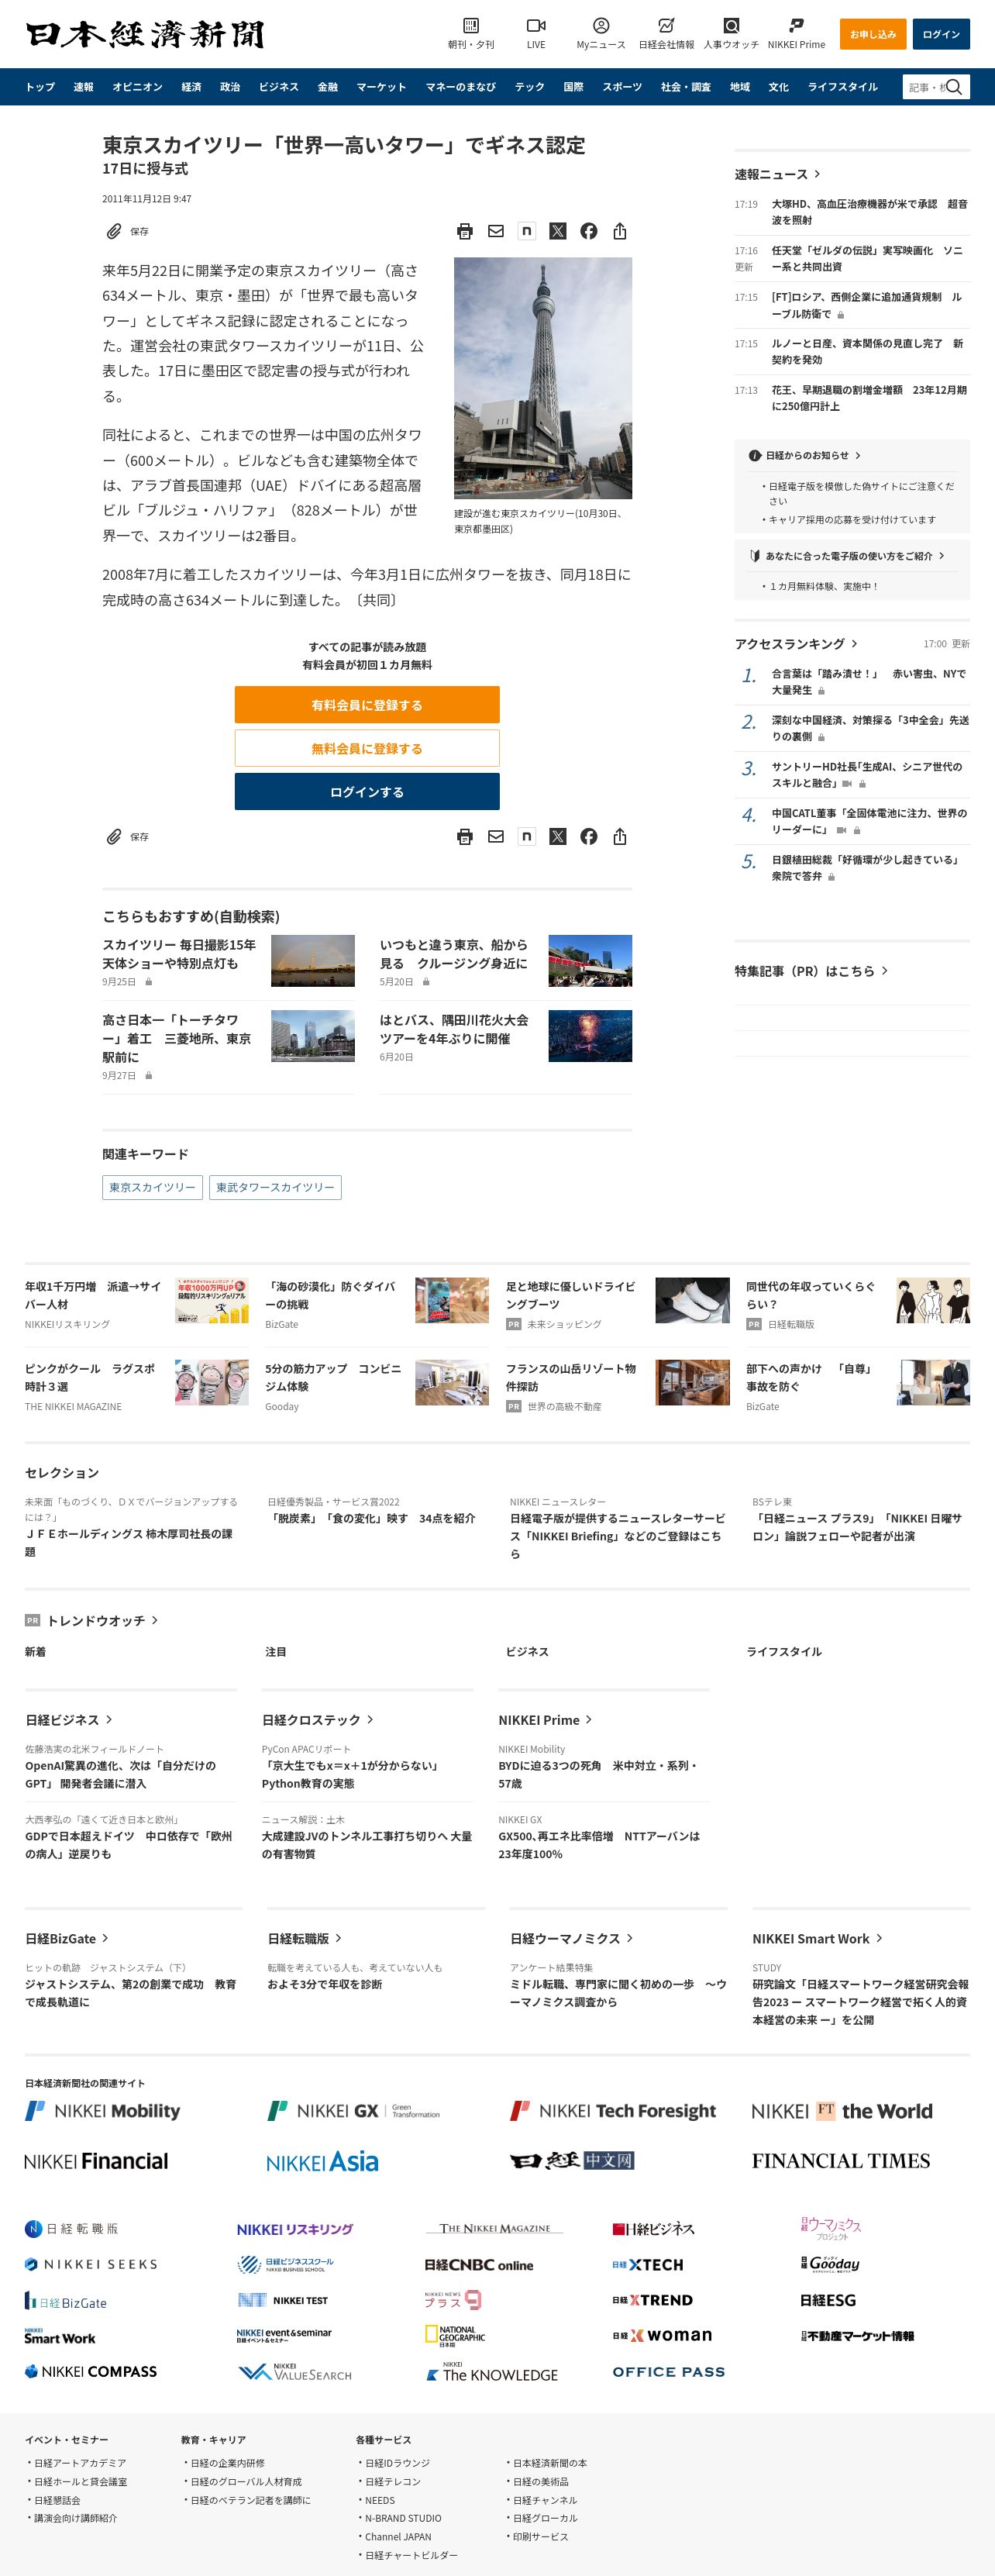The image size is (995, 2576).
Task: Open 東京スカイツリー keyword tag
Action: pos(153,1187)
